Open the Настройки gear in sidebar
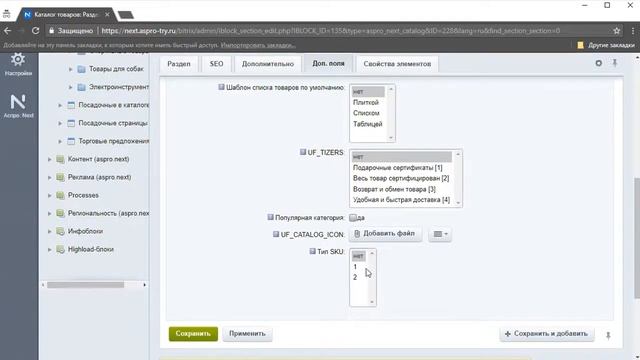The image size is (640, 360). (18, 60)
